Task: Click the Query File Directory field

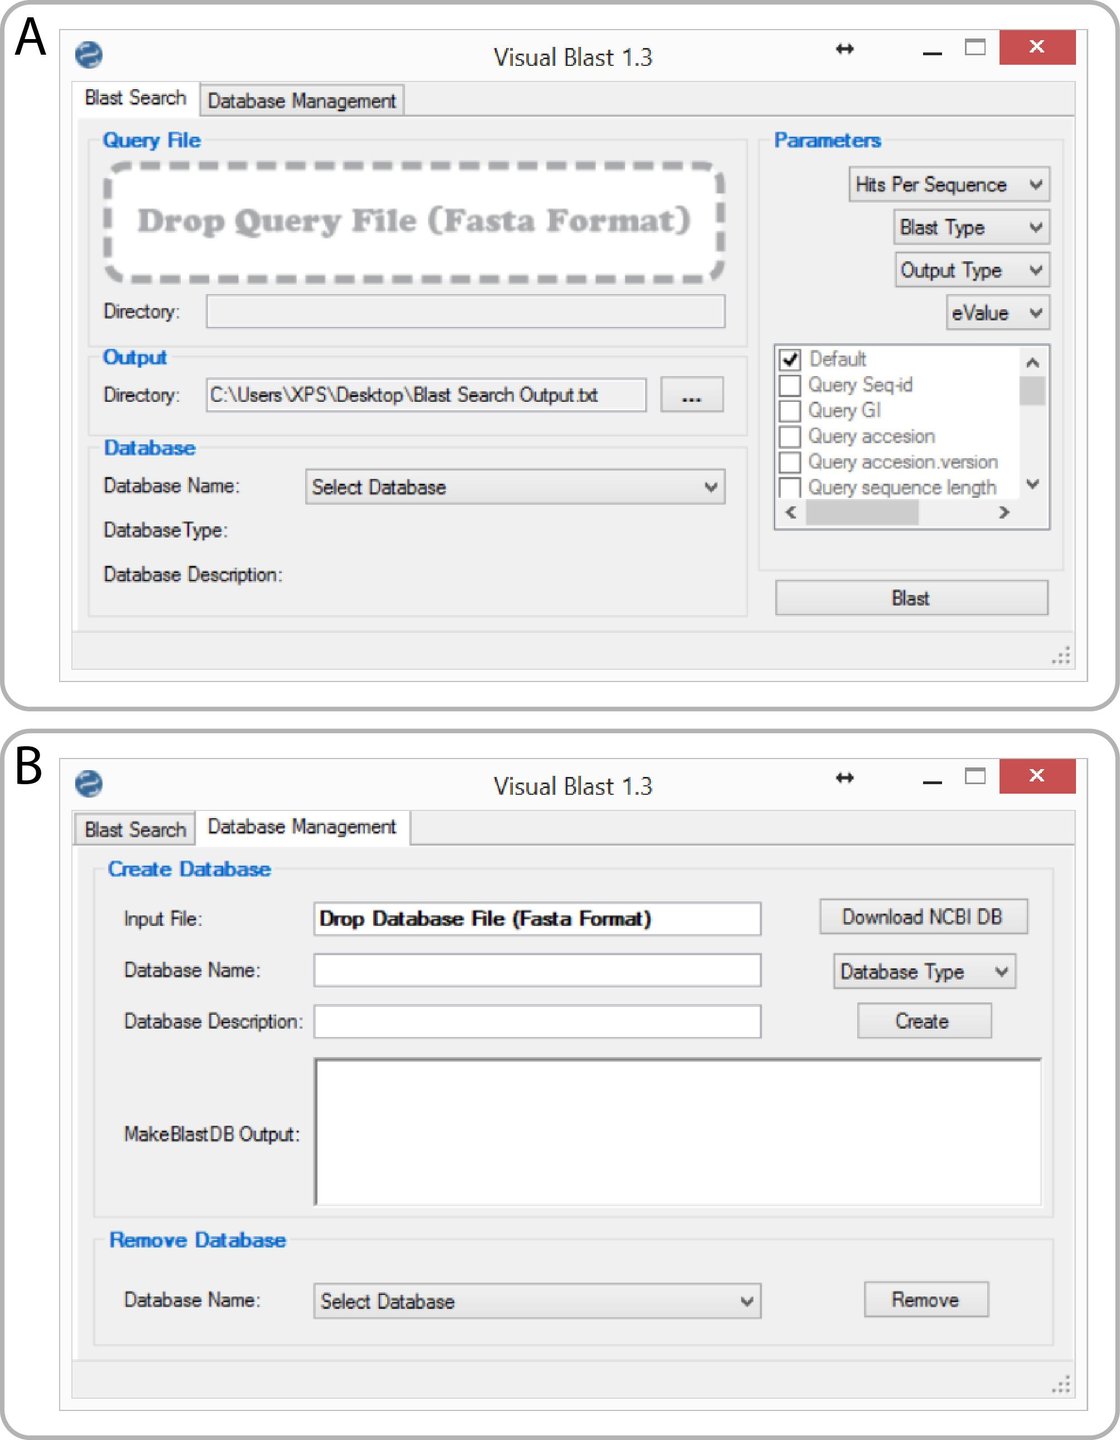Action: tap(466, 311)
